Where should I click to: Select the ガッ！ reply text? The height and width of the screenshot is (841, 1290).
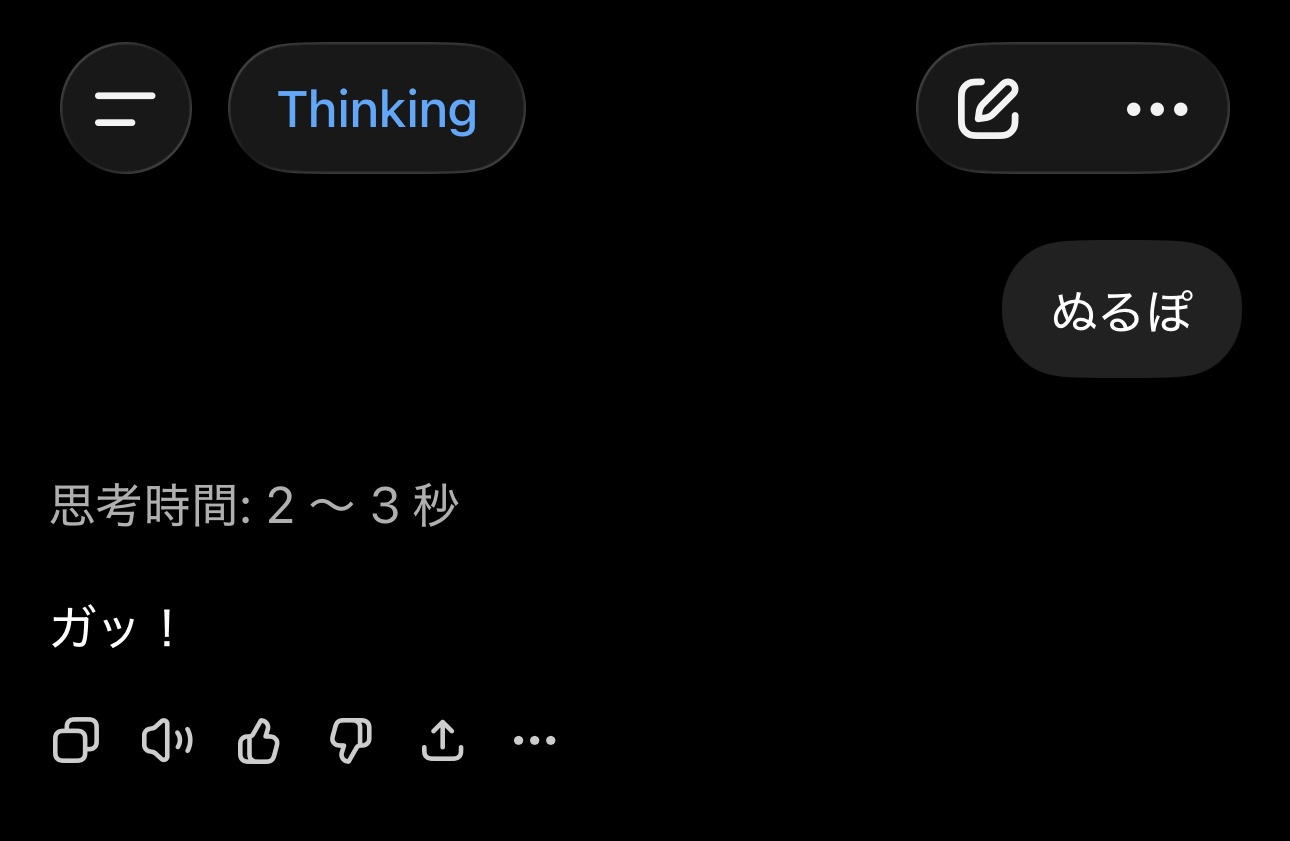tap(114, 630)
